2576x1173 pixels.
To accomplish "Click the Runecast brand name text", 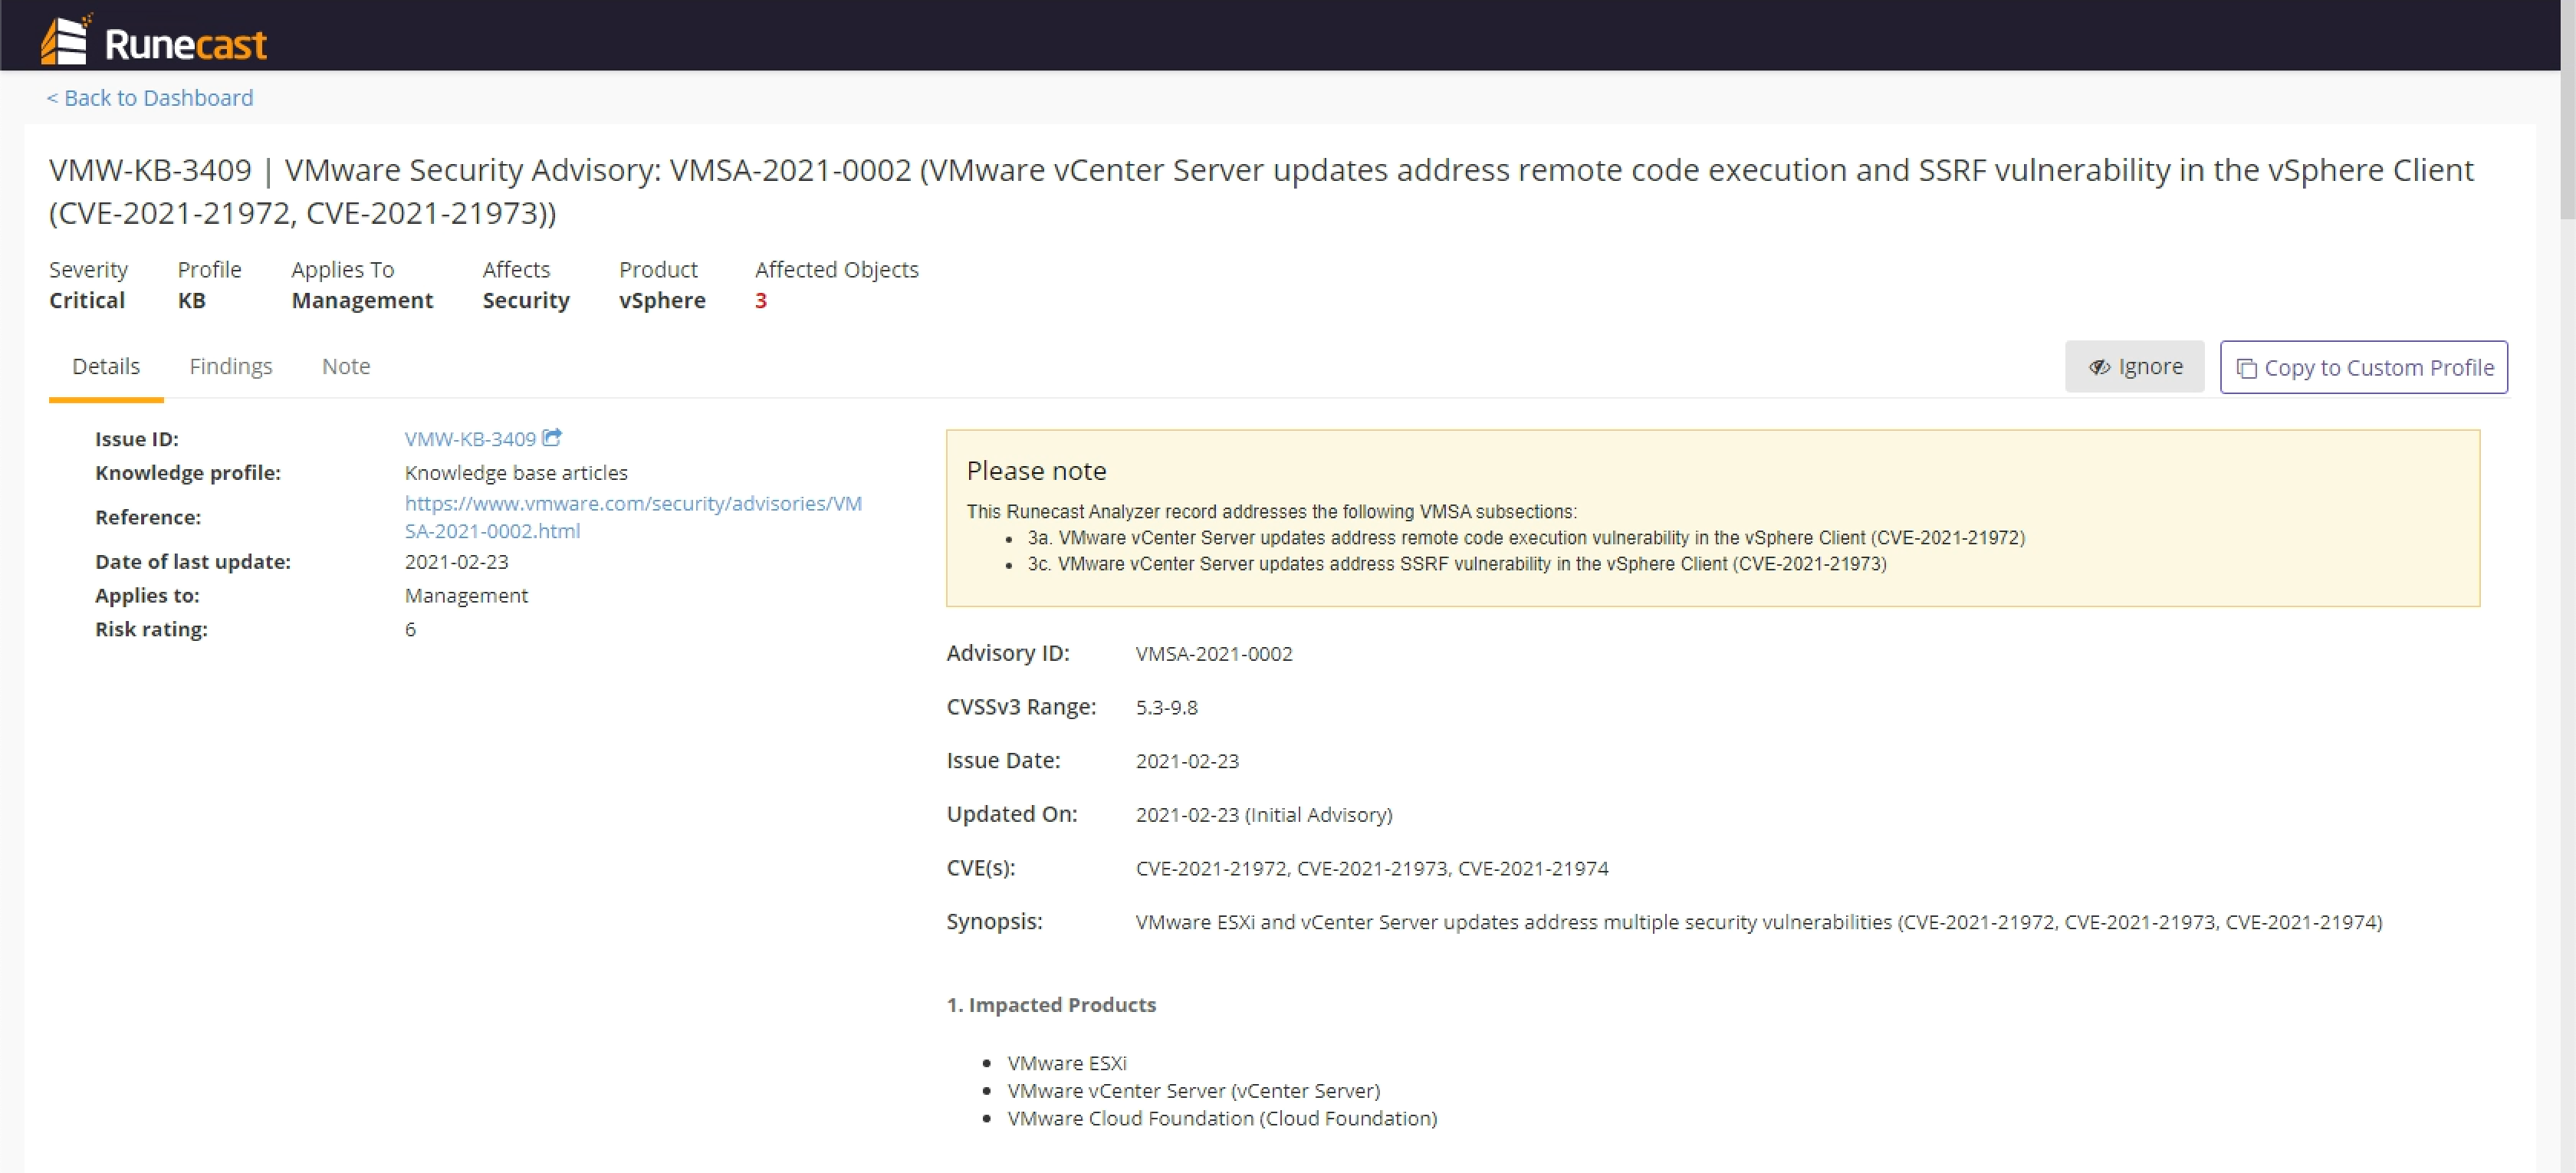I will [x=186, y=44].
